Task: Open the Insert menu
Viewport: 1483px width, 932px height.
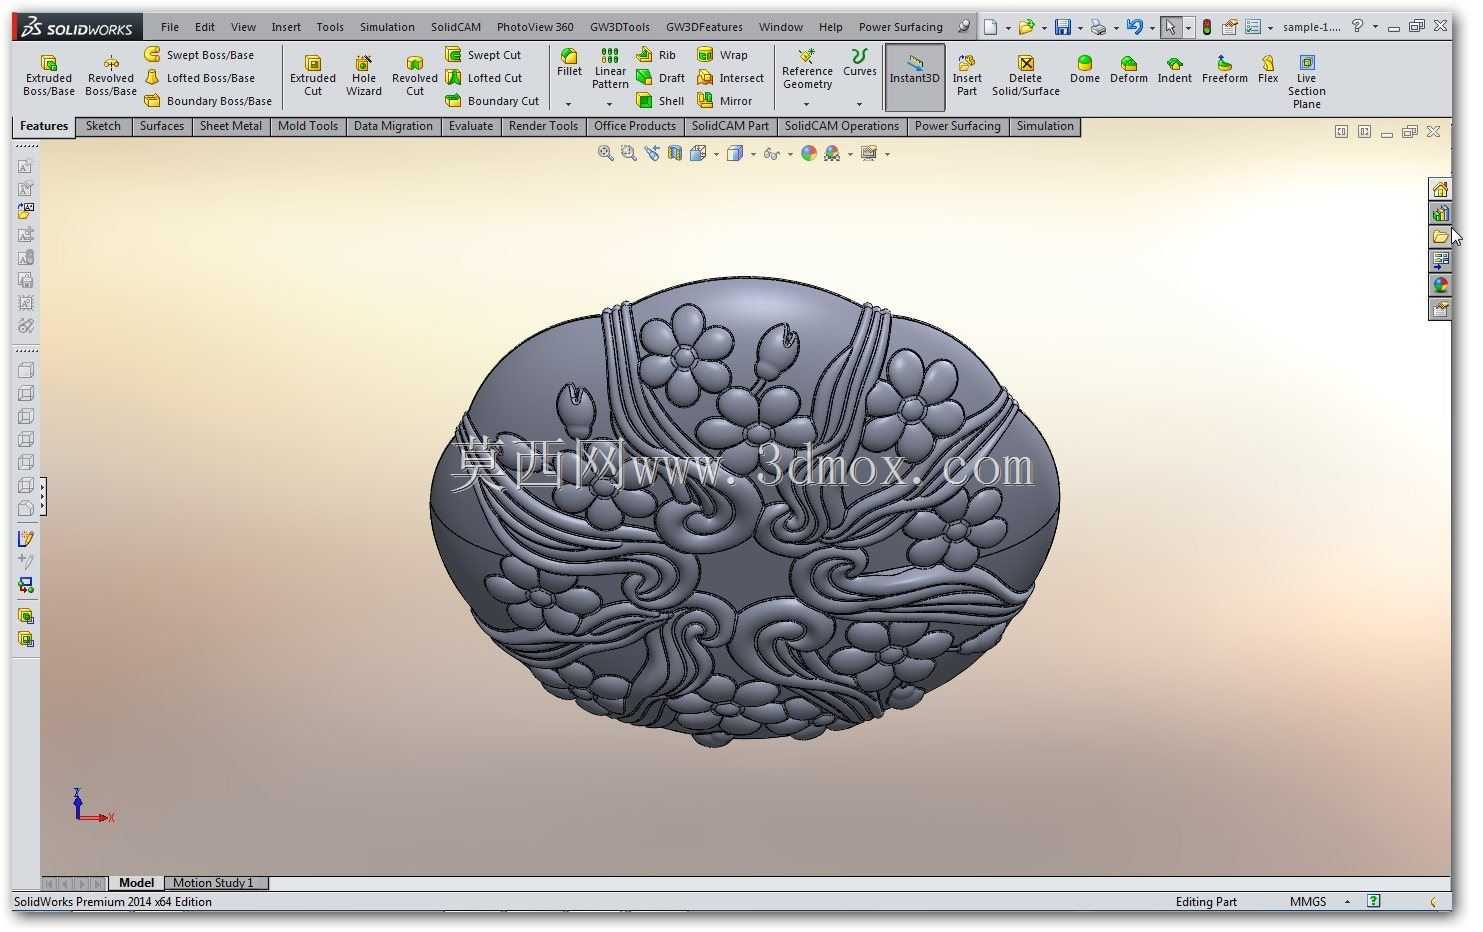Action: 286,27
